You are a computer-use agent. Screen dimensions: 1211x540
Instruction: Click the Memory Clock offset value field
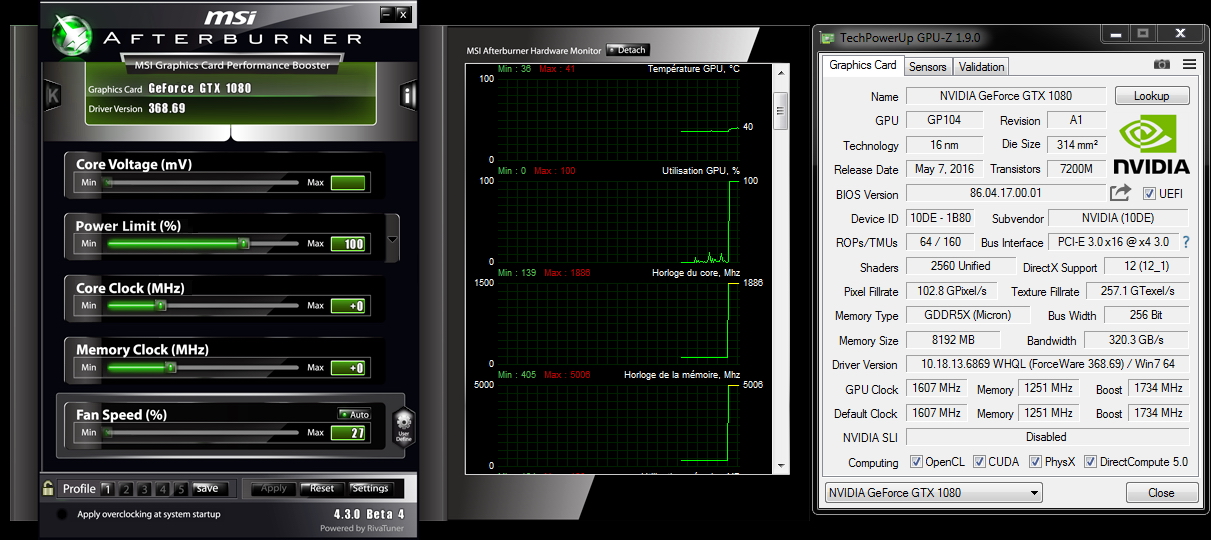[348, 368]
